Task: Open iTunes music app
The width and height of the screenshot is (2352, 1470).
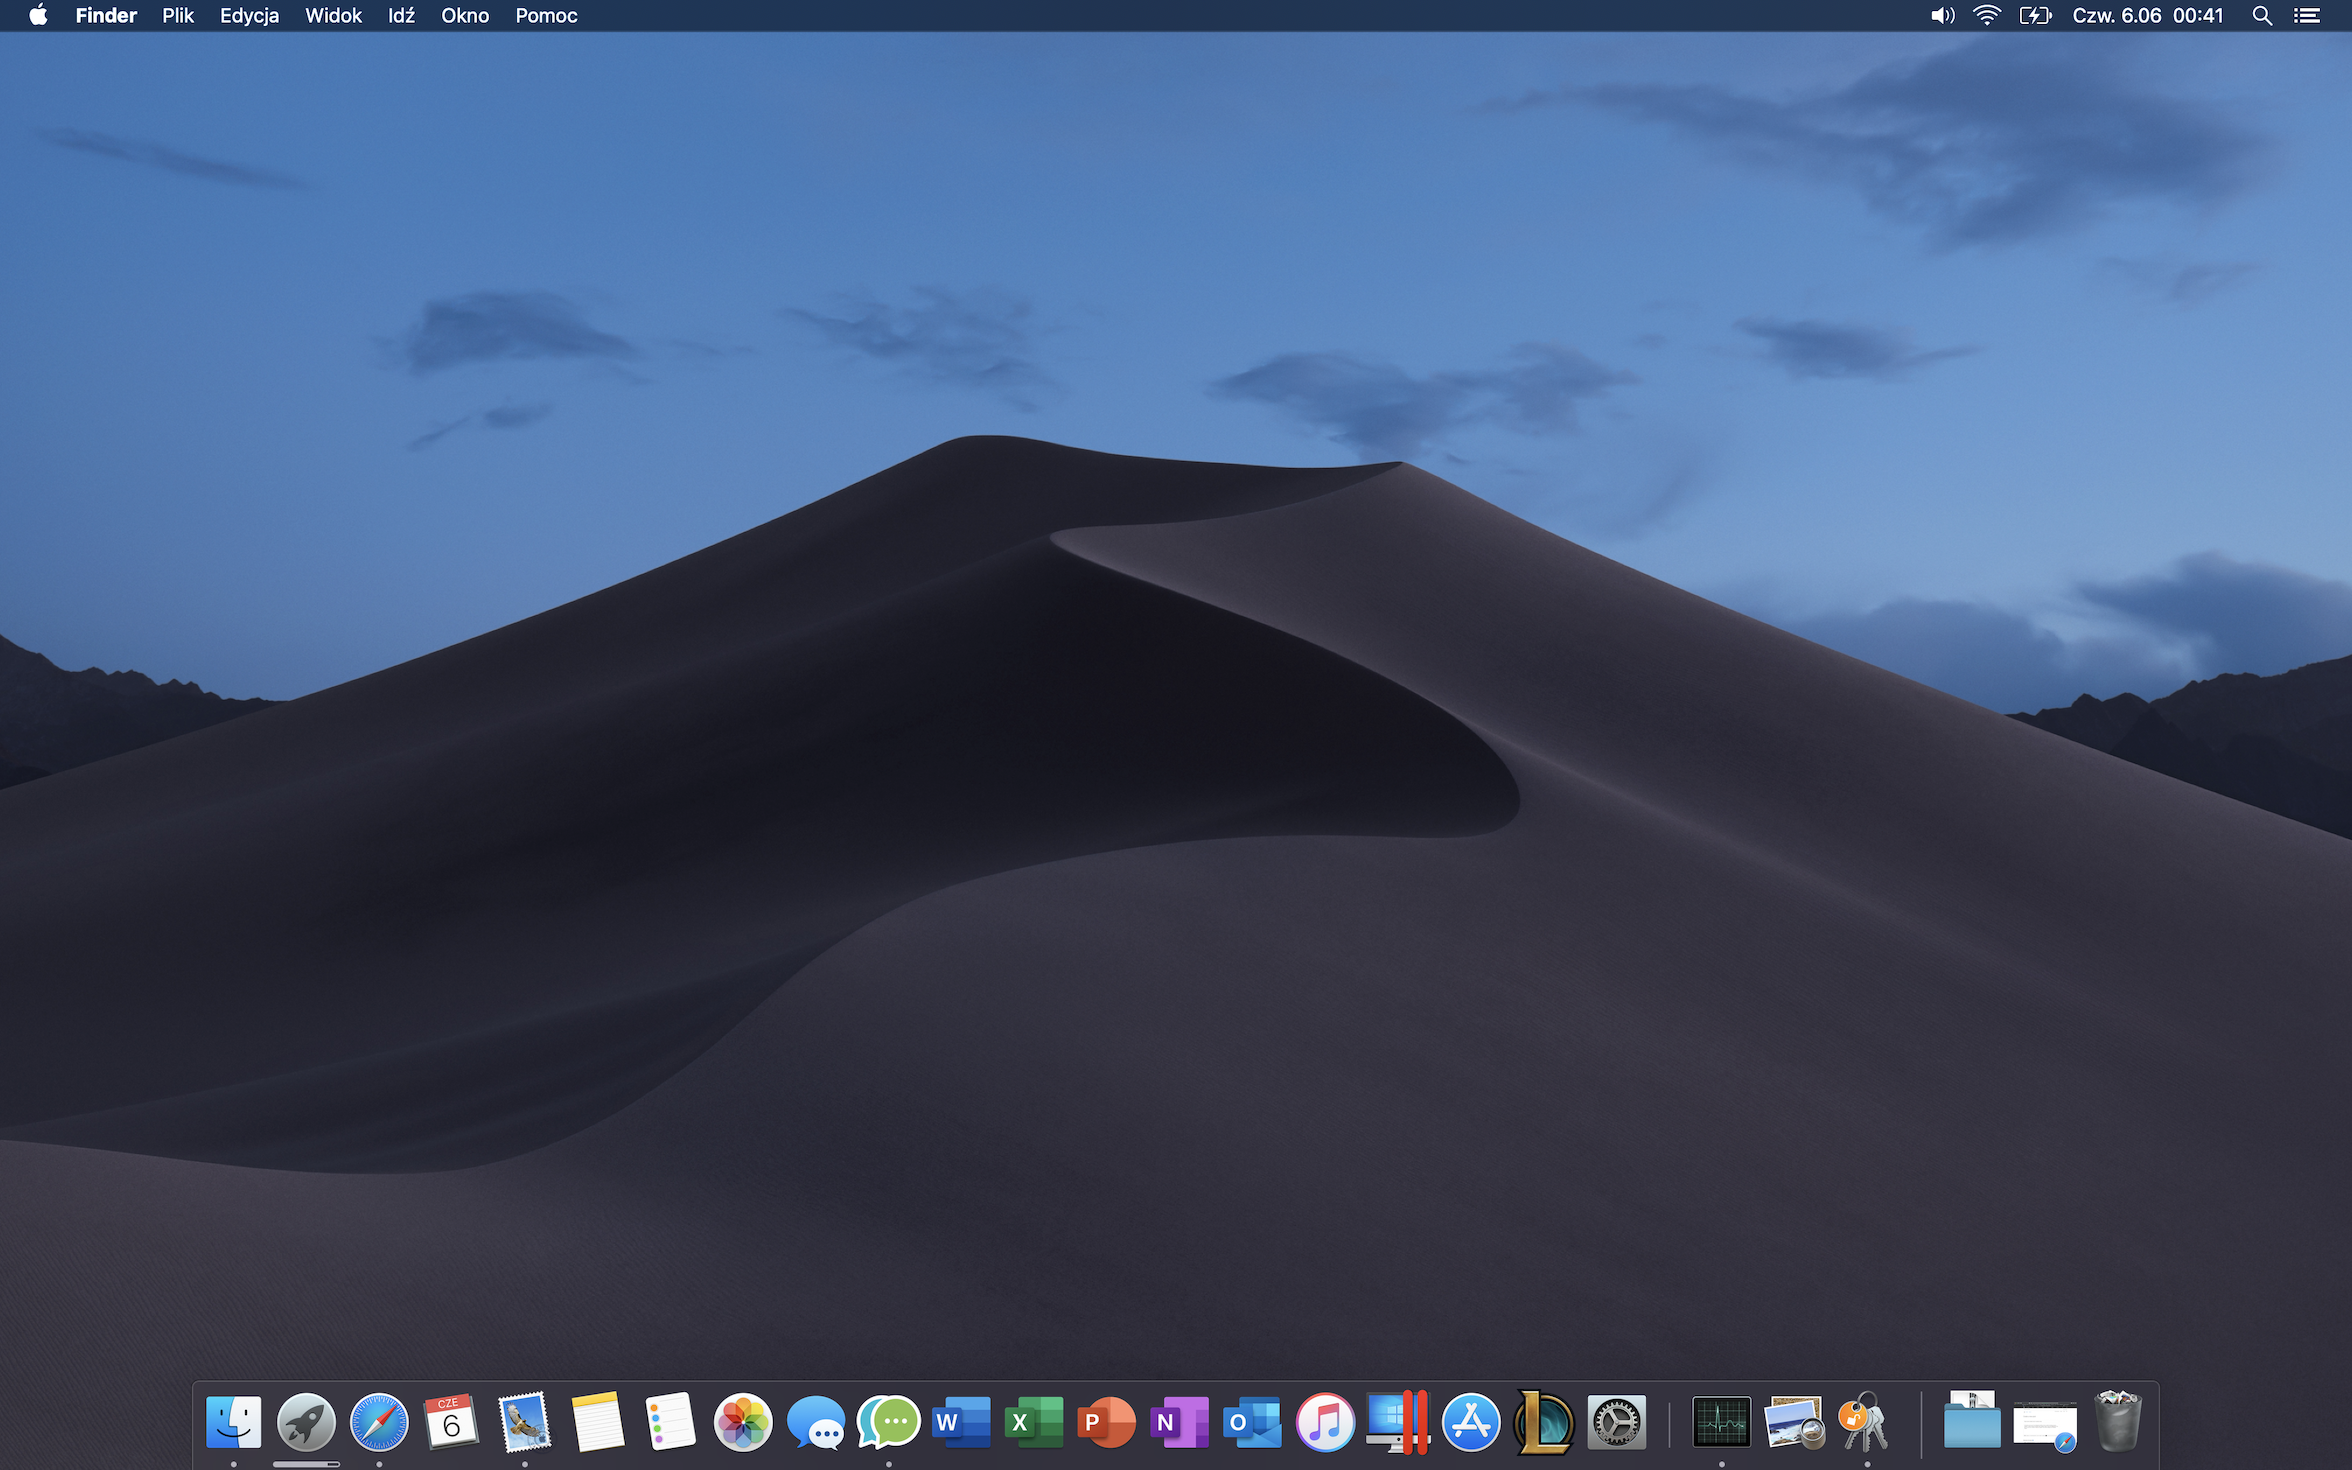Action: 1325,1421
